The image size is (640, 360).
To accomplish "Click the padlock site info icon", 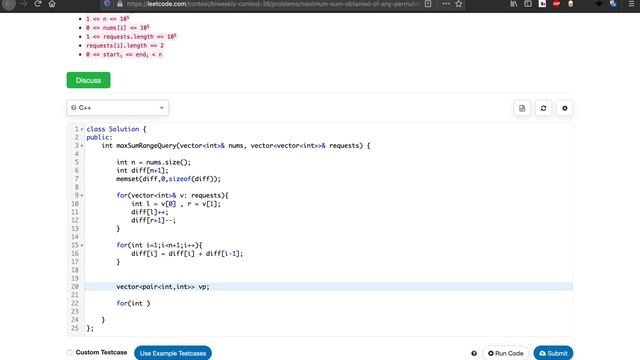I will click(x=120, y=4).
